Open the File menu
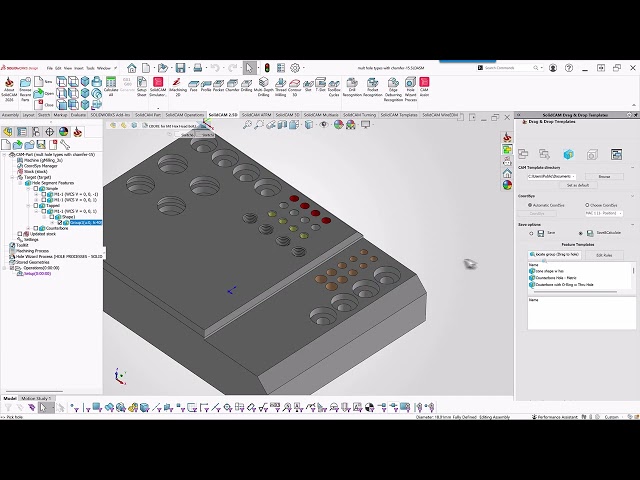 click(49, 68)
